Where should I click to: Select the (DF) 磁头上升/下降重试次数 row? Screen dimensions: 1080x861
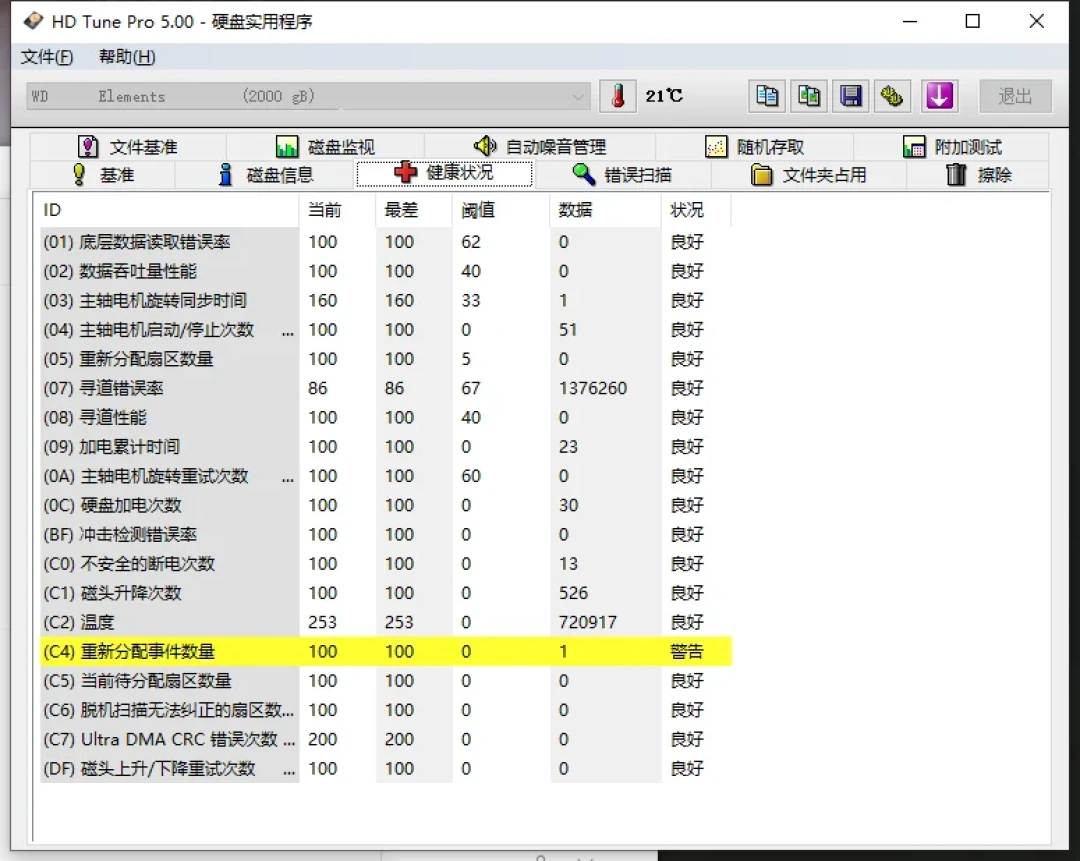point(386,769)
